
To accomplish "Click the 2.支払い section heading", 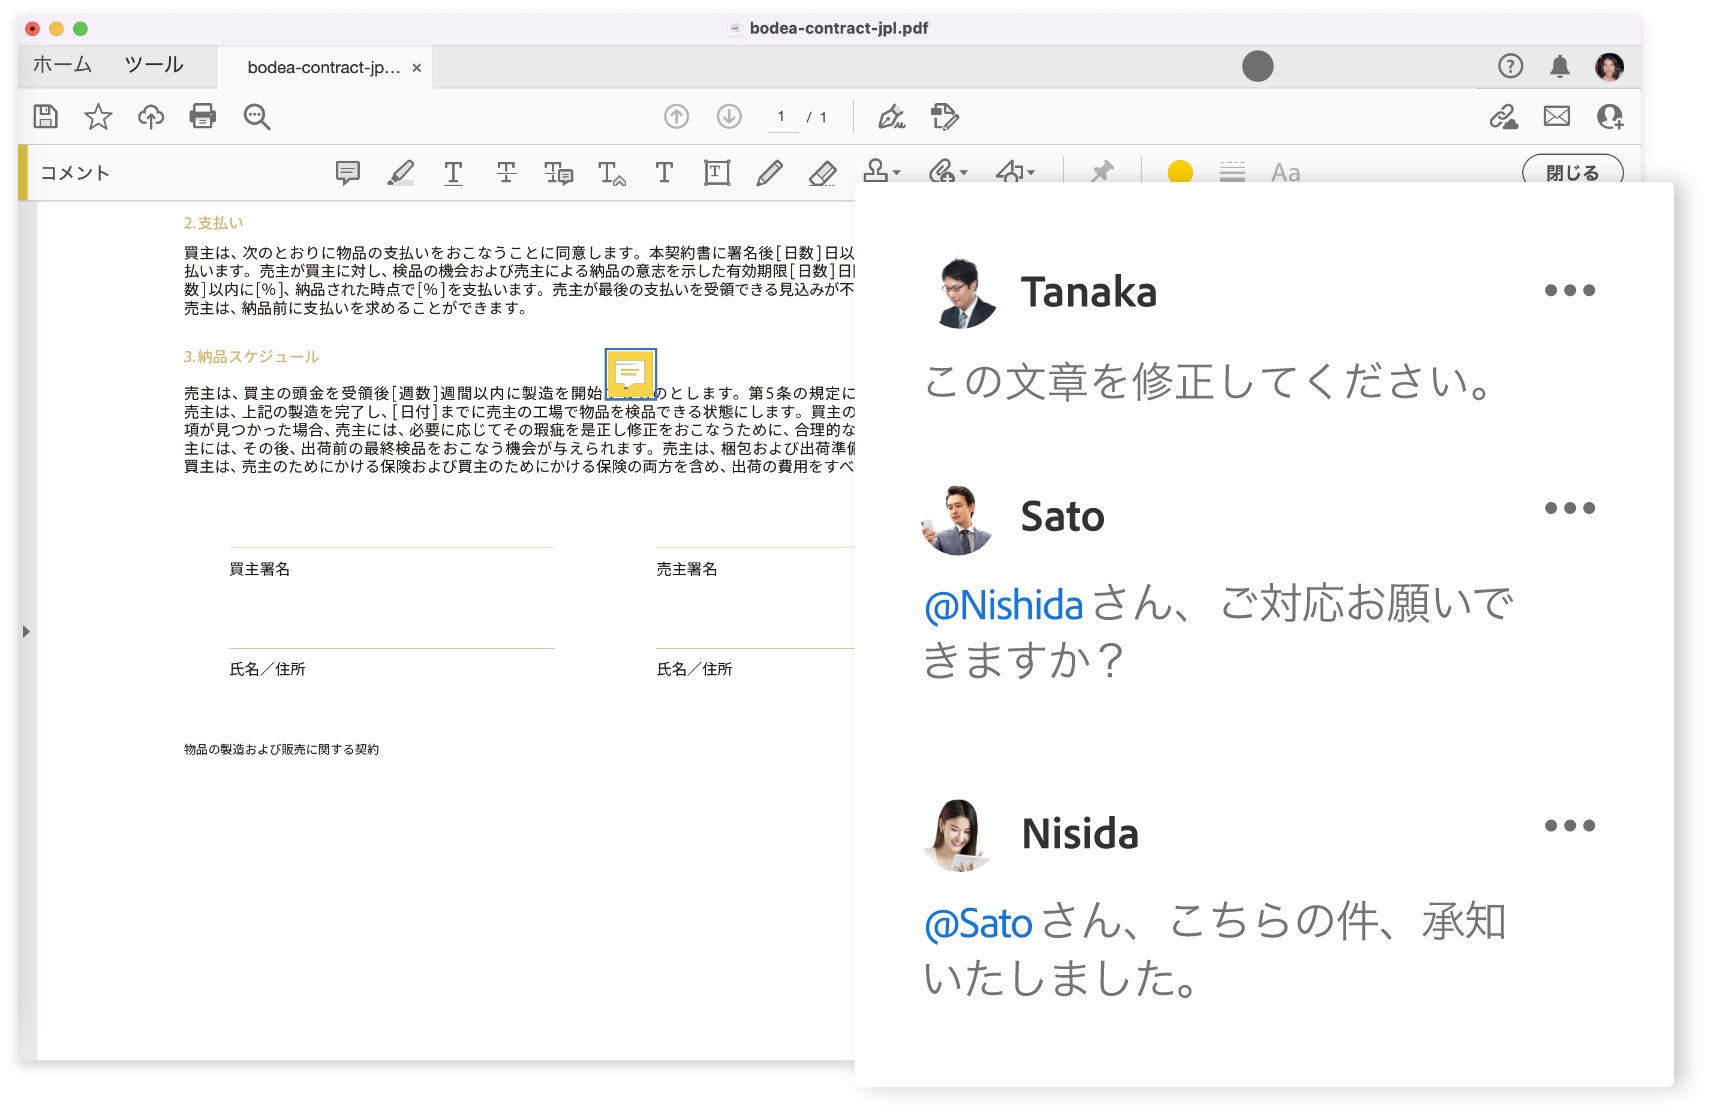I will coord(213,223).
